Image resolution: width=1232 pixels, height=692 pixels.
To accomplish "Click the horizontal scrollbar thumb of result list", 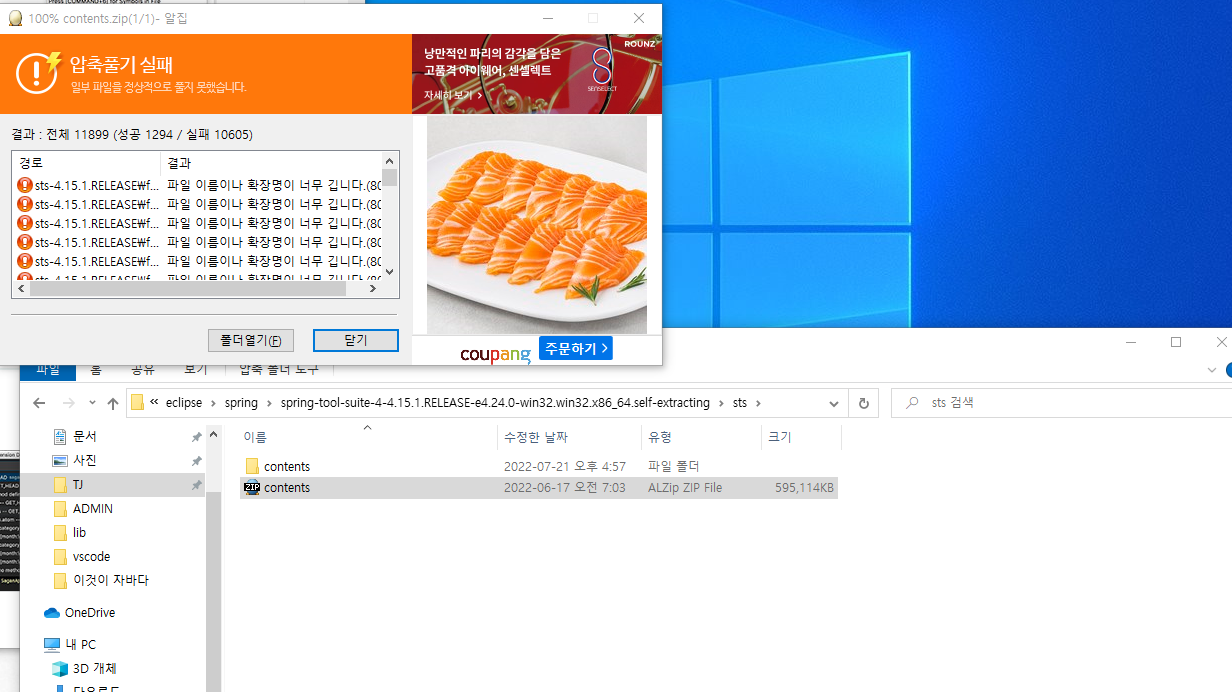I will click(187, 289).
